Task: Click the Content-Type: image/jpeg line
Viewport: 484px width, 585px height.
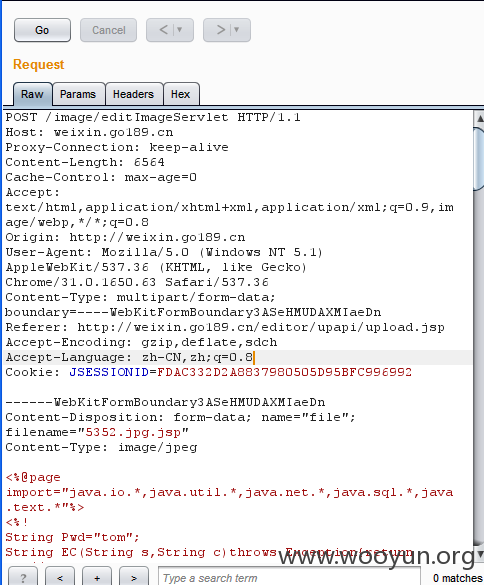Action: [x=101, y=447]
